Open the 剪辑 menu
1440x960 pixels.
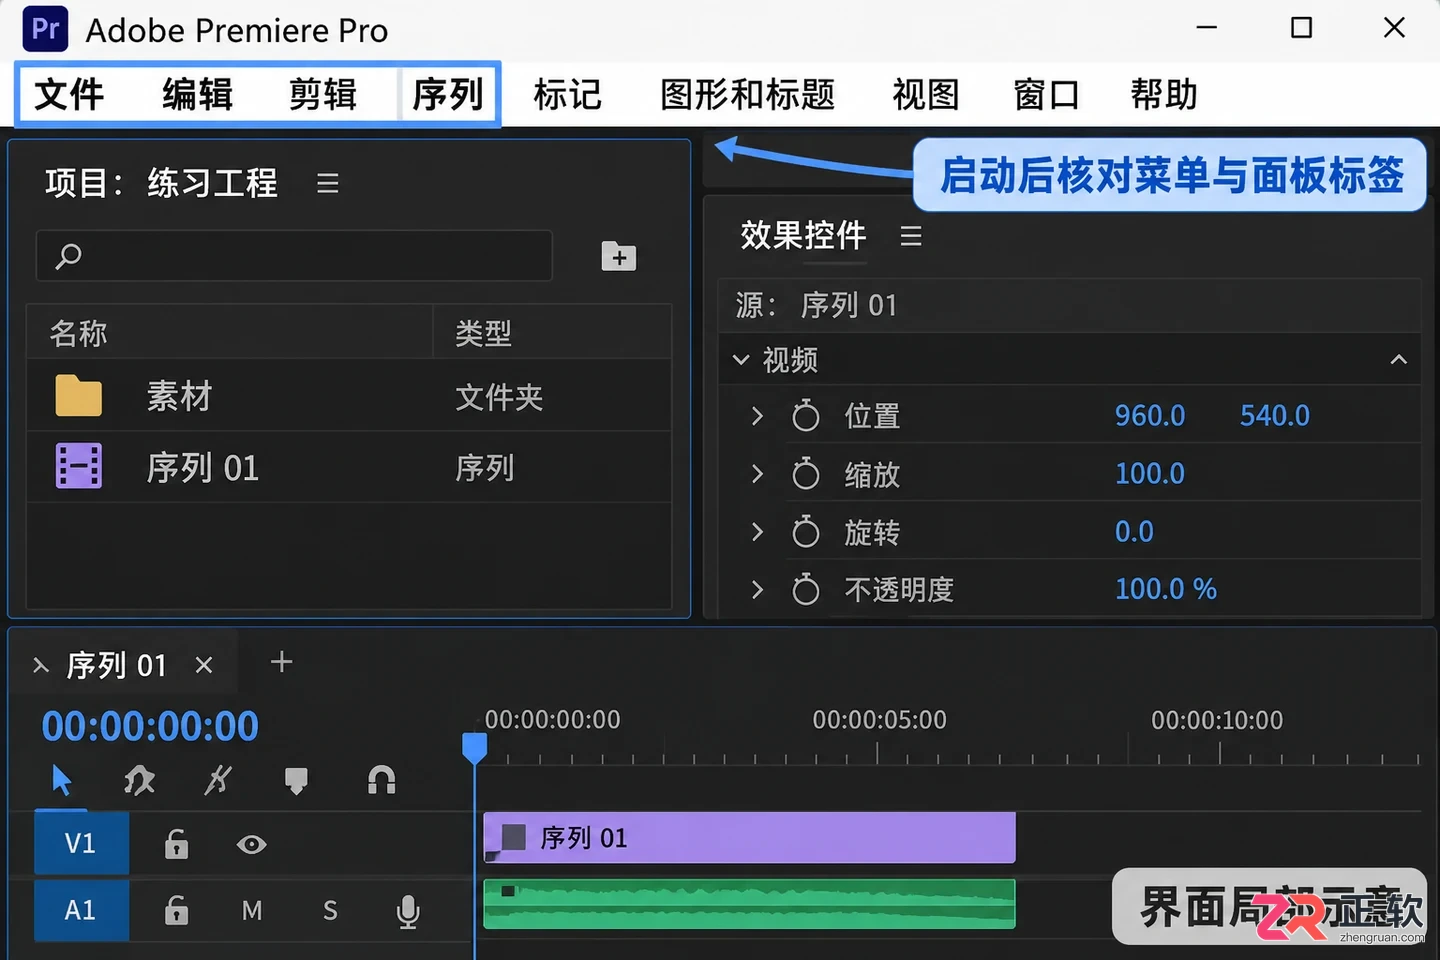point(323,95)
